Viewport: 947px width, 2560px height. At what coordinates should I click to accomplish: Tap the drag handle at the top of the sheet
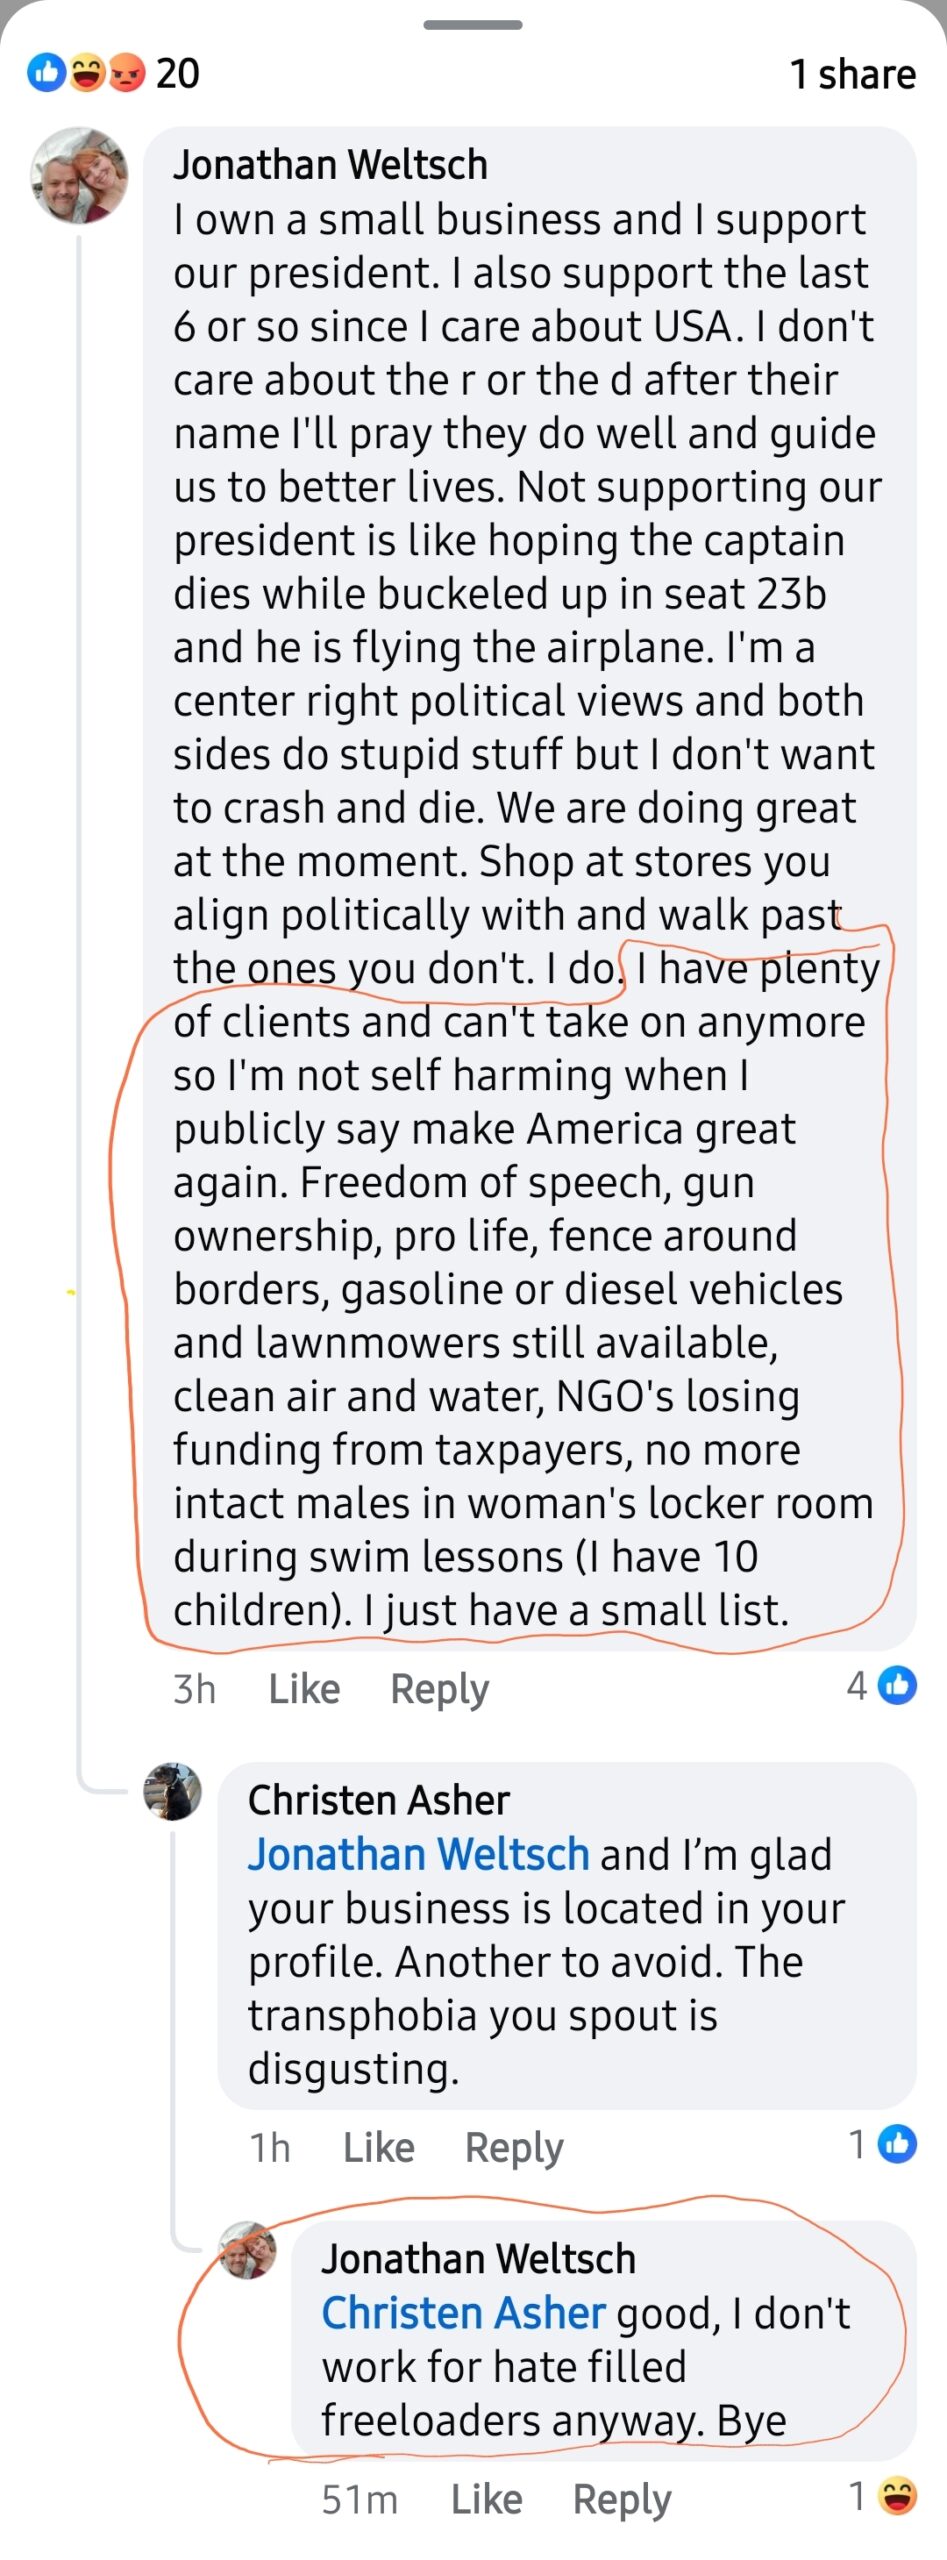coord(473,25)
